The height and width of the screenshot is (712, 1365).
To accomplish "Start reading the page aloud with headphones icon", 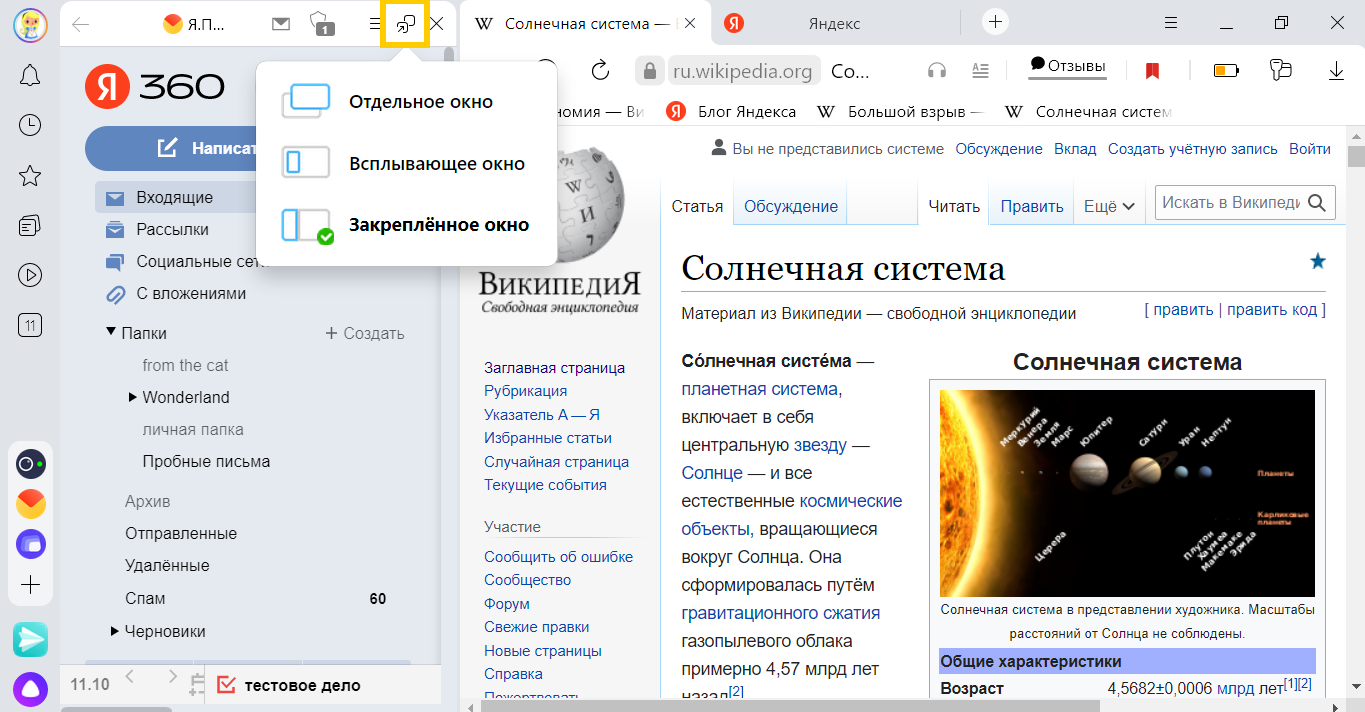I will (x=936, y=70).
